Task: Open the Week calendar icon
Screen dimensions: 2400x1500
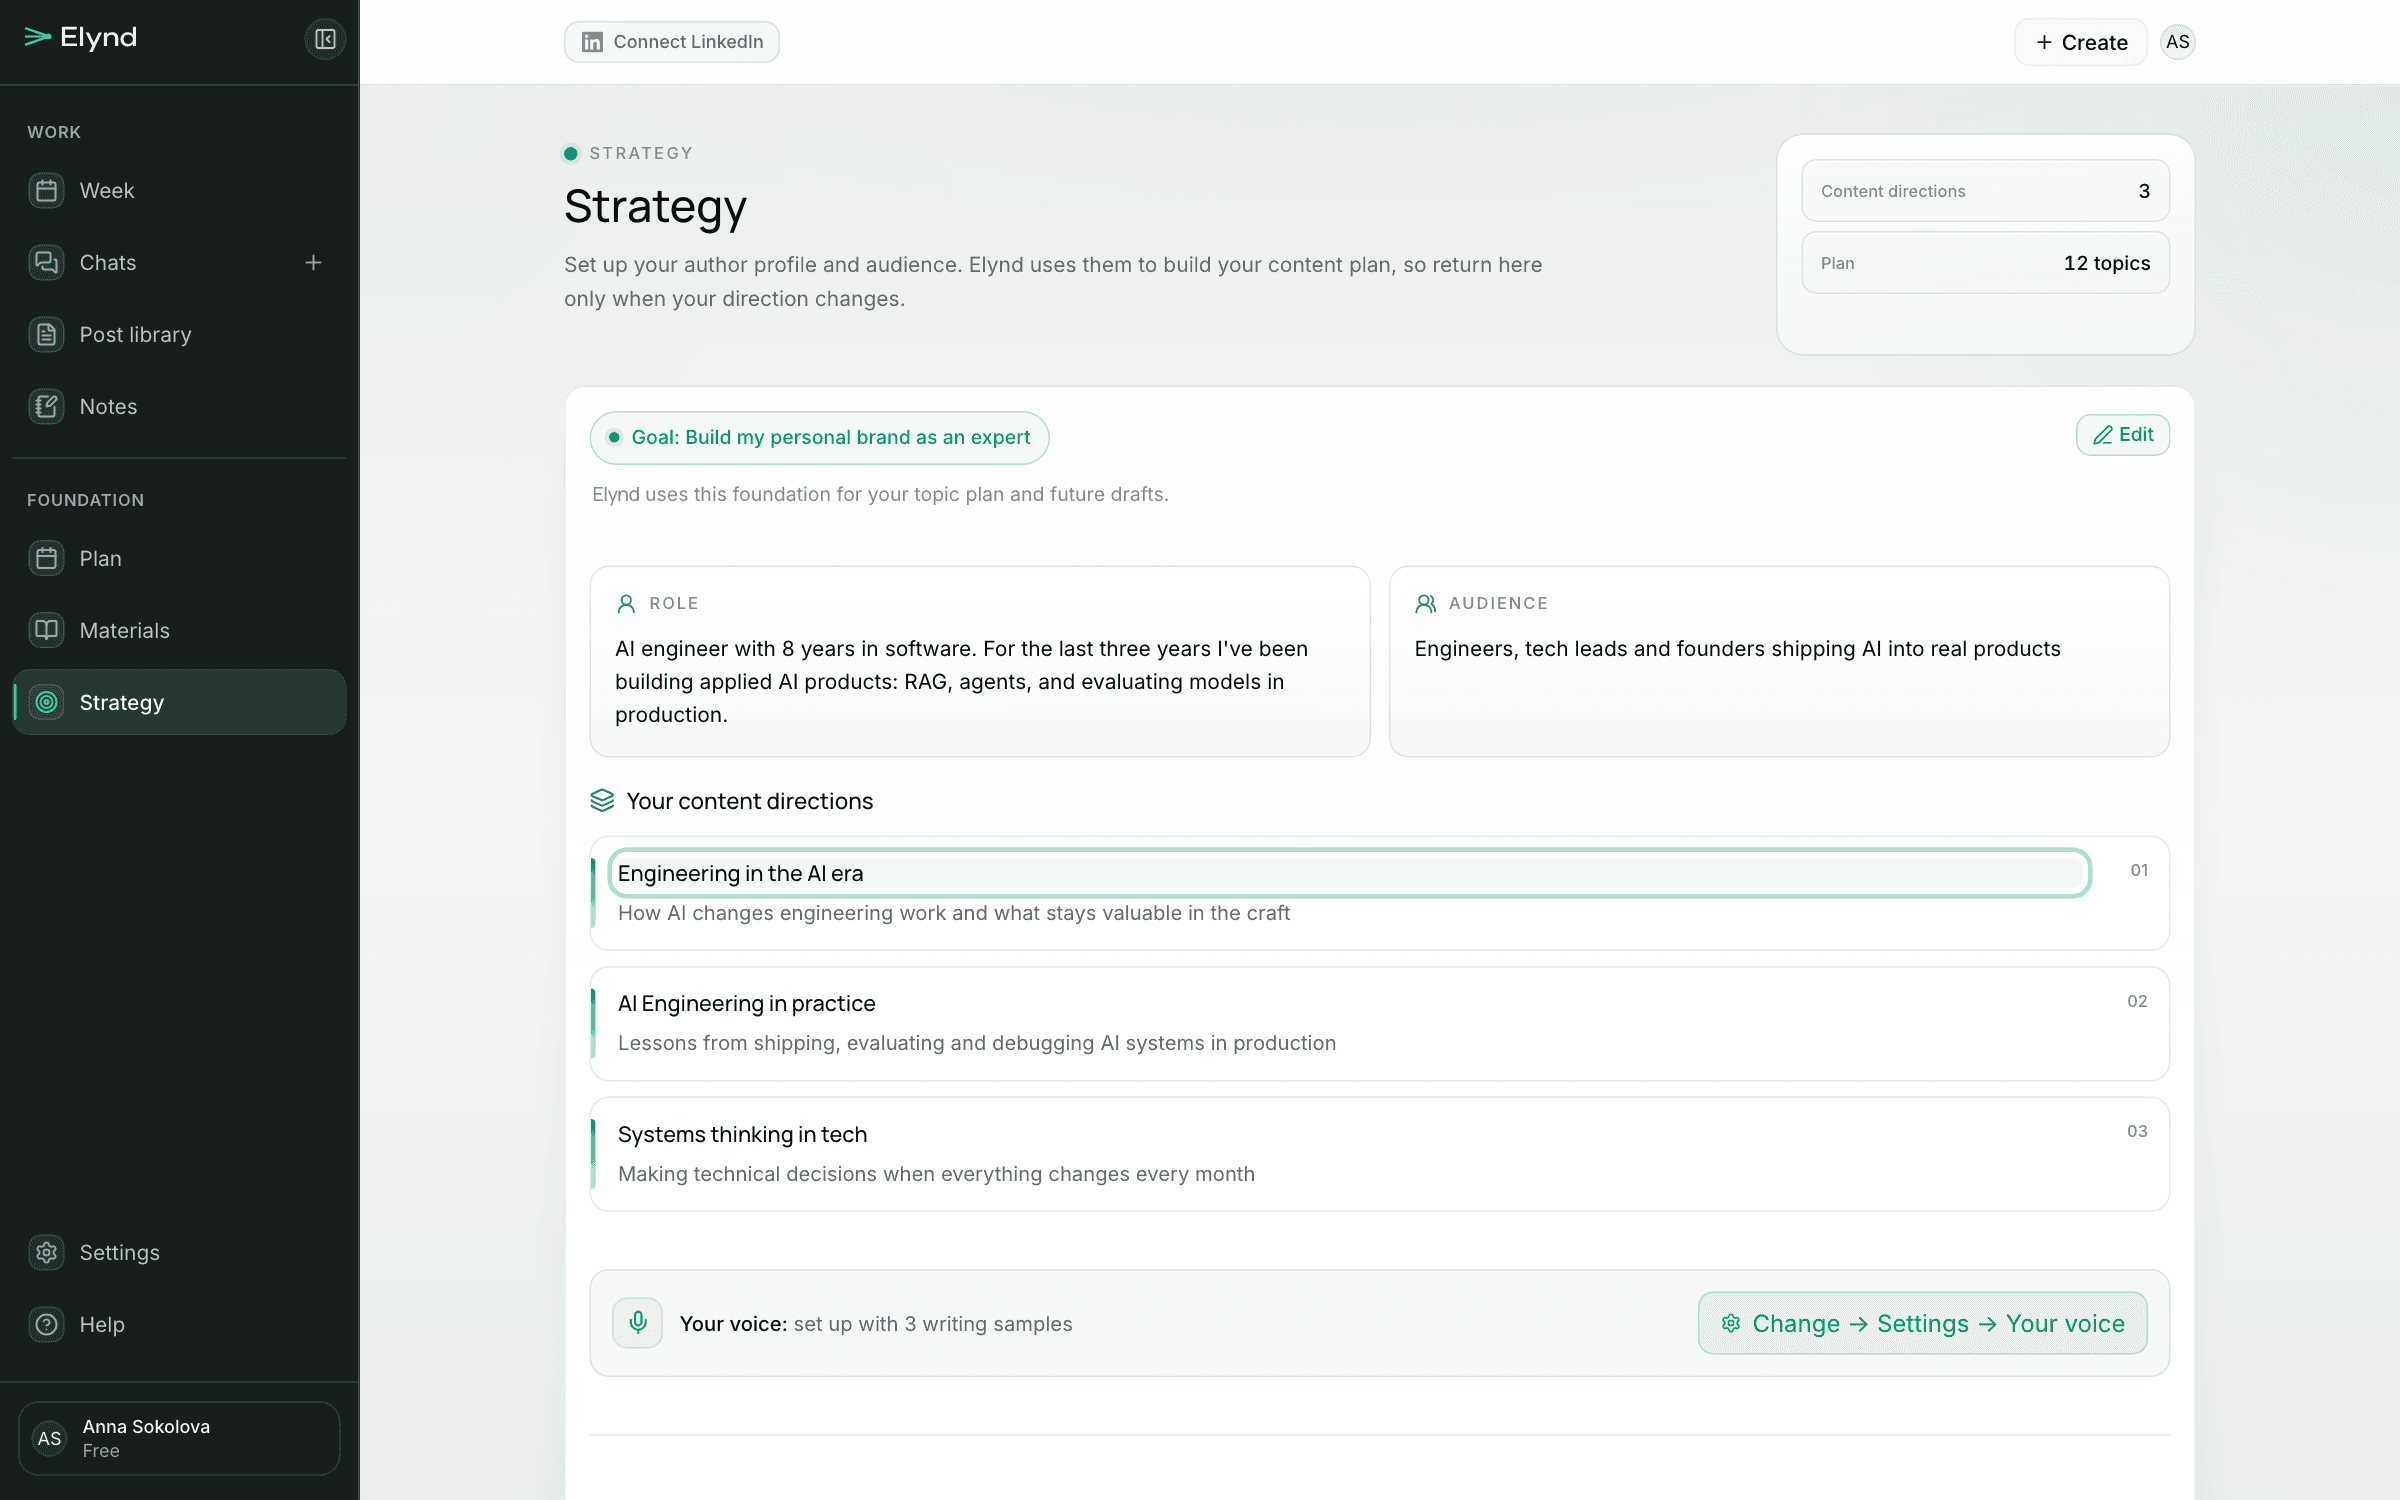Action: click(x=46, y=191)
